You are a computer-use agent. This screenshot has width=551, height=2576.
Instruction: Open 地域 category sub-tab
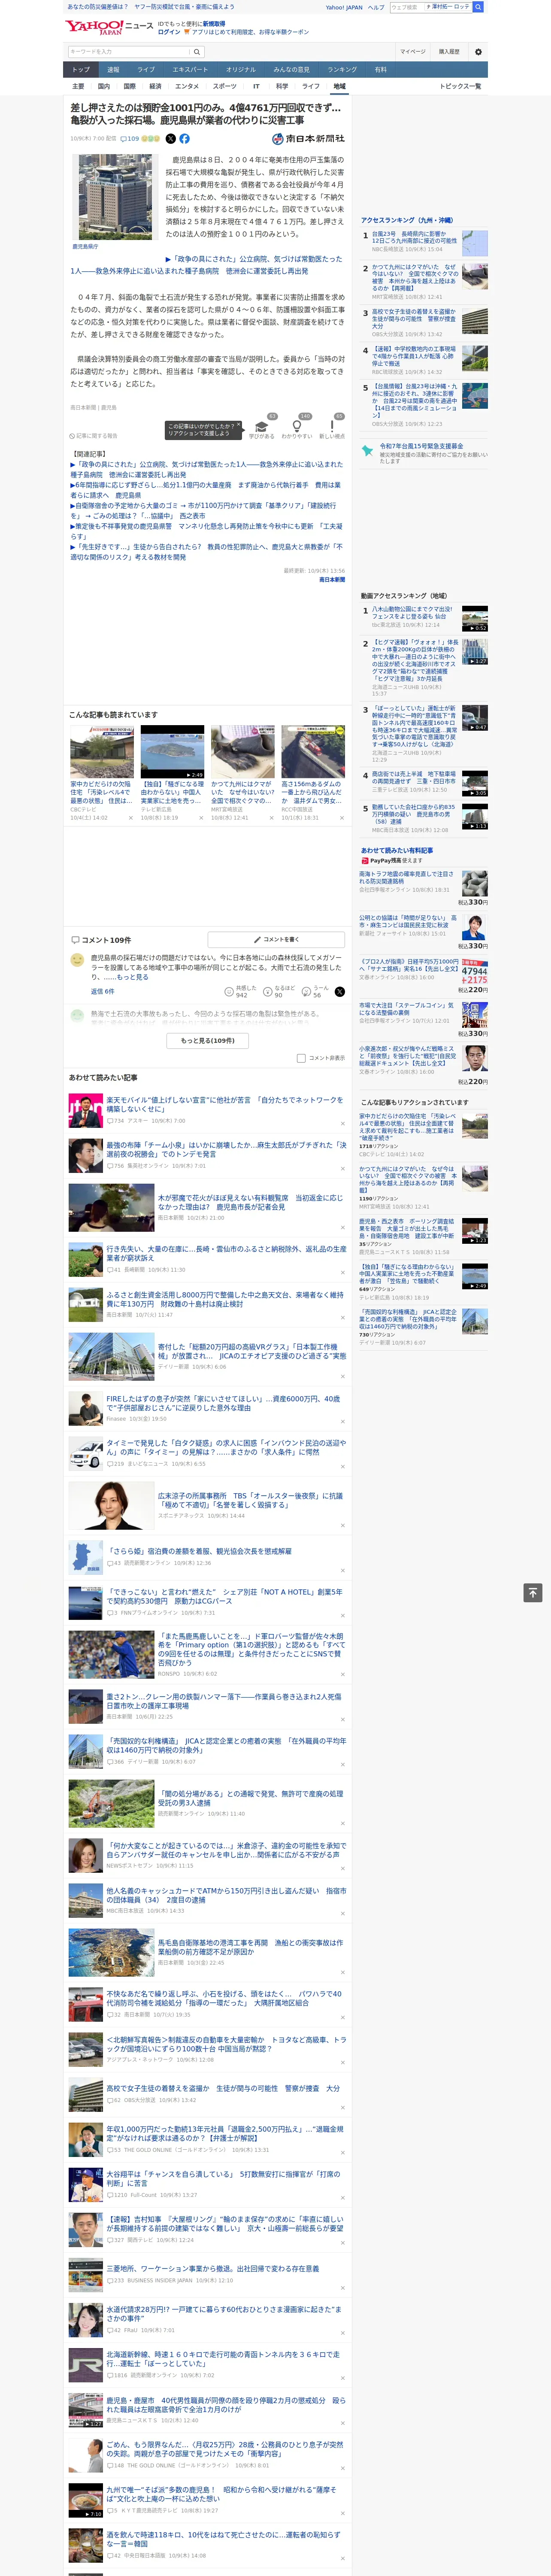pyautogui.click(x=339, y=86)
